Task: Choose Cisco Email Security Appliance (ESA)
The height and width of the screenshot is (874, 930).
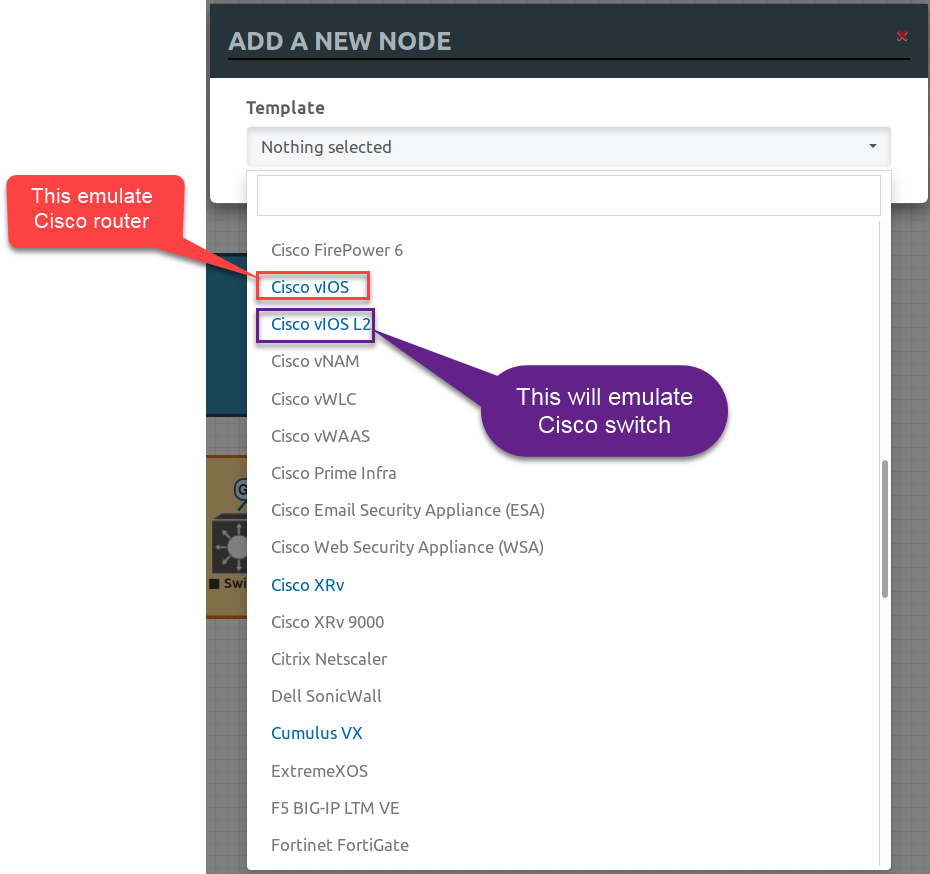Action: pyautogui.click(x=407, y=510)
